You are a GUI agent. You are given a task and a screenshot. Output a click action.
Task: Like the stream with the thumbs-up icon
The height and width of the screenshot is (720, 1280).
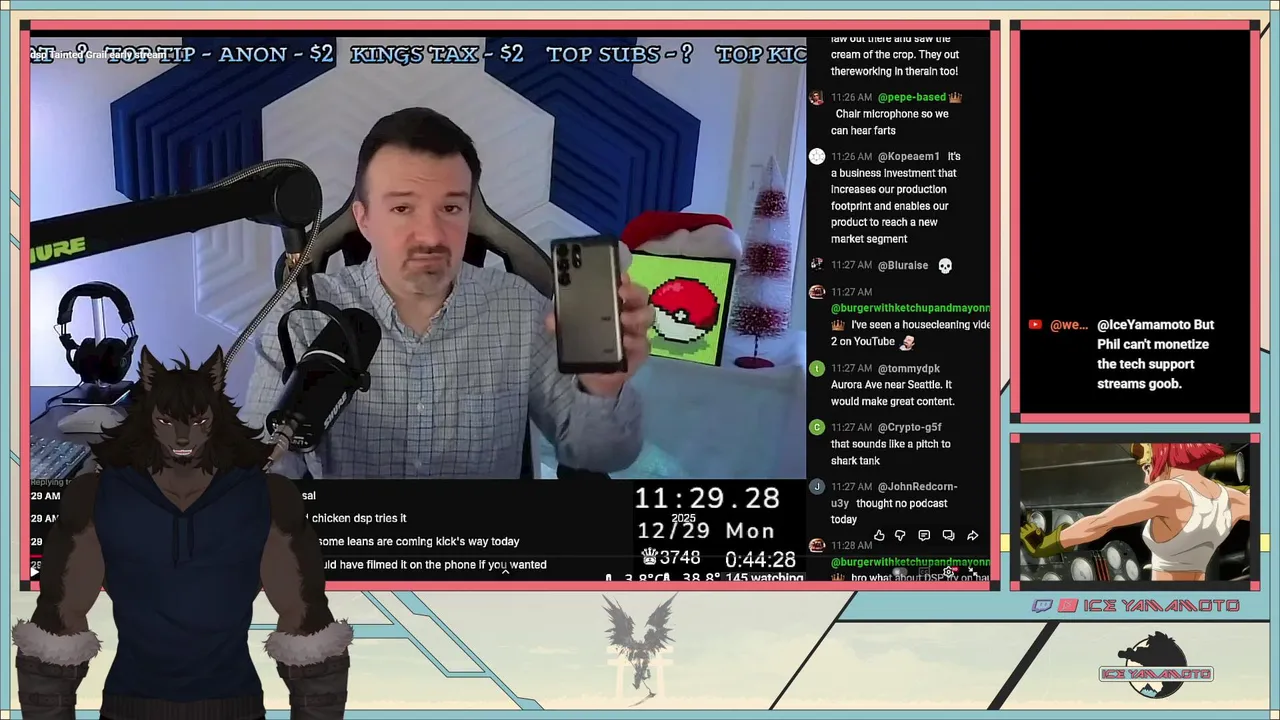point(879,536)
